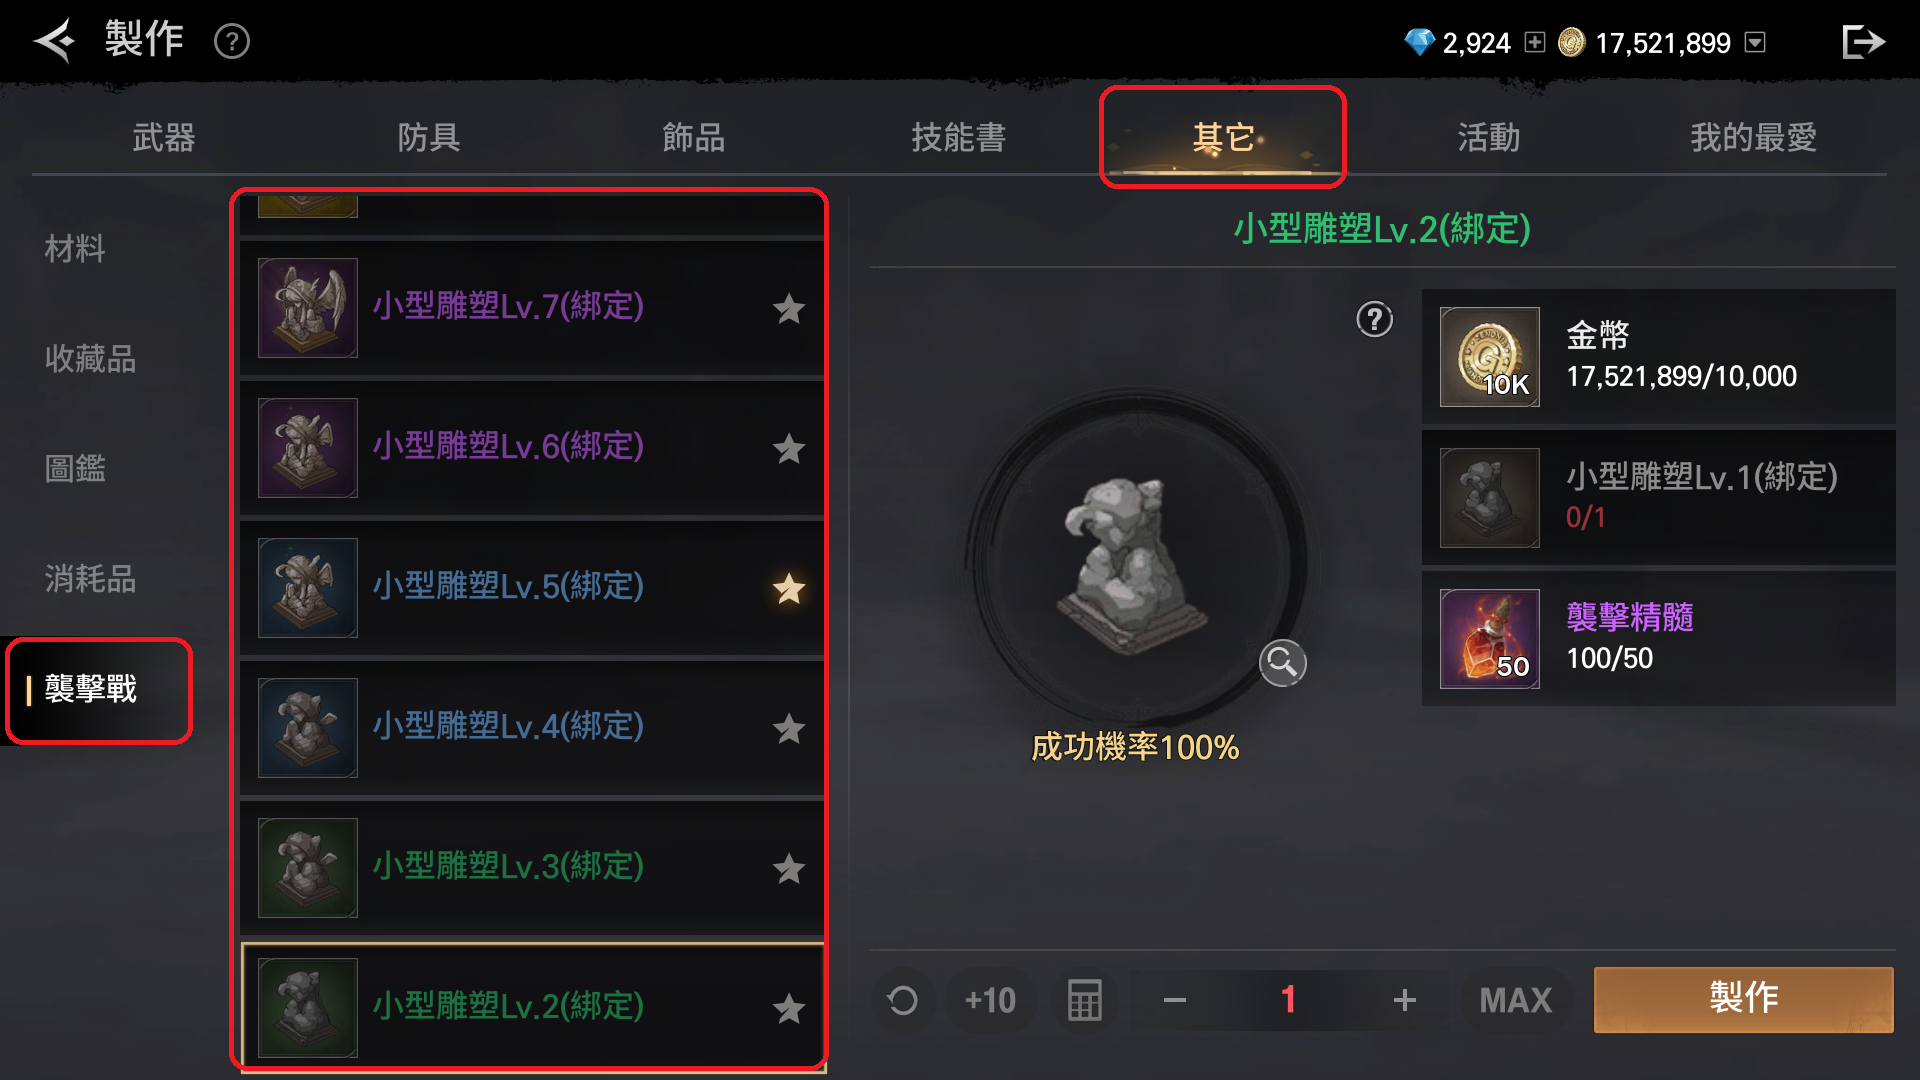Set quantity with the MAX button

tap(1516, 1000)
